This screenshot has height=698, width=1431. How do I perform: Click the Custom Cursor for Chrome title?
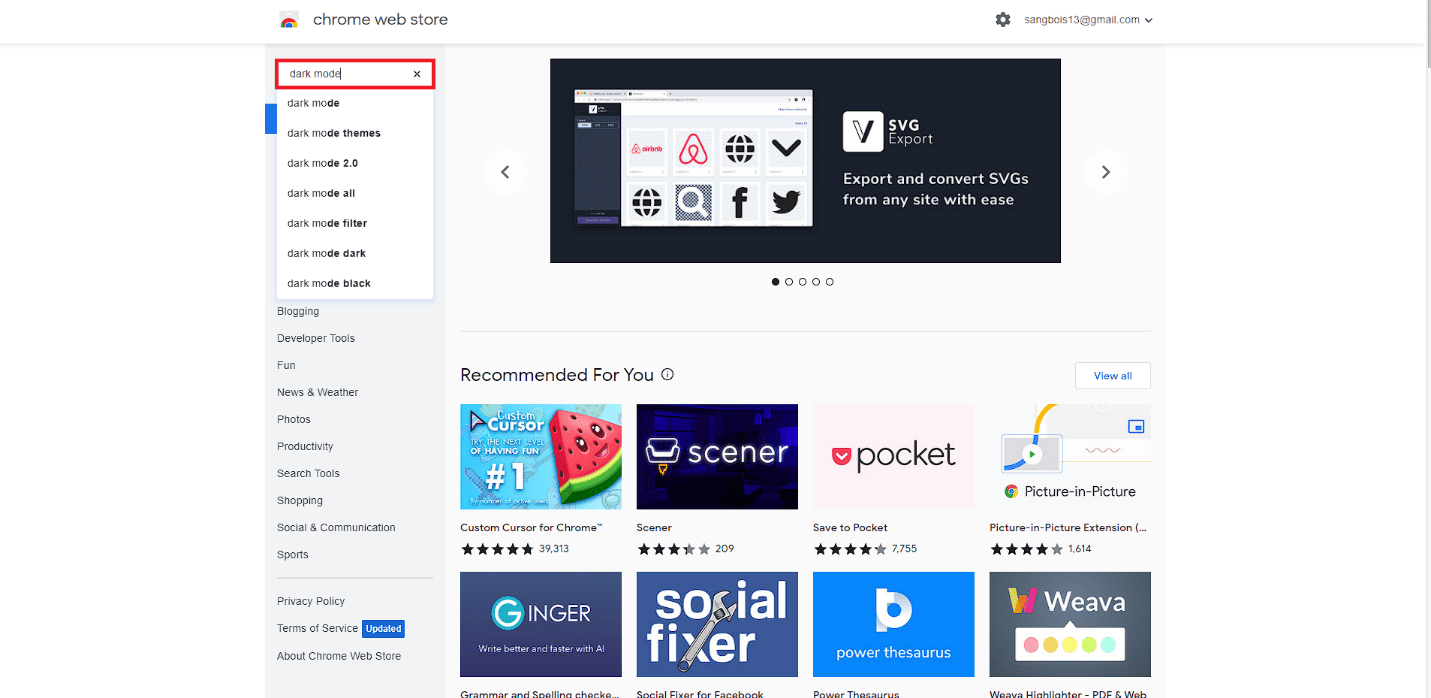[531, 527]
